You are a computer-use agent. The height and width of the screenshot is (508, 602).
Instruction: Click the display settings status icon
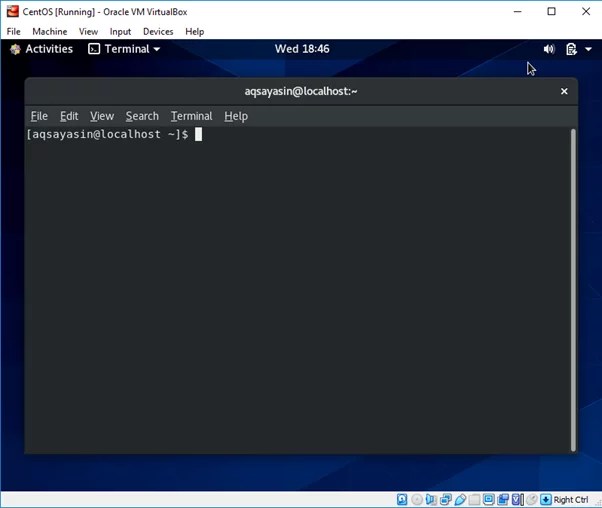point(489,499)
